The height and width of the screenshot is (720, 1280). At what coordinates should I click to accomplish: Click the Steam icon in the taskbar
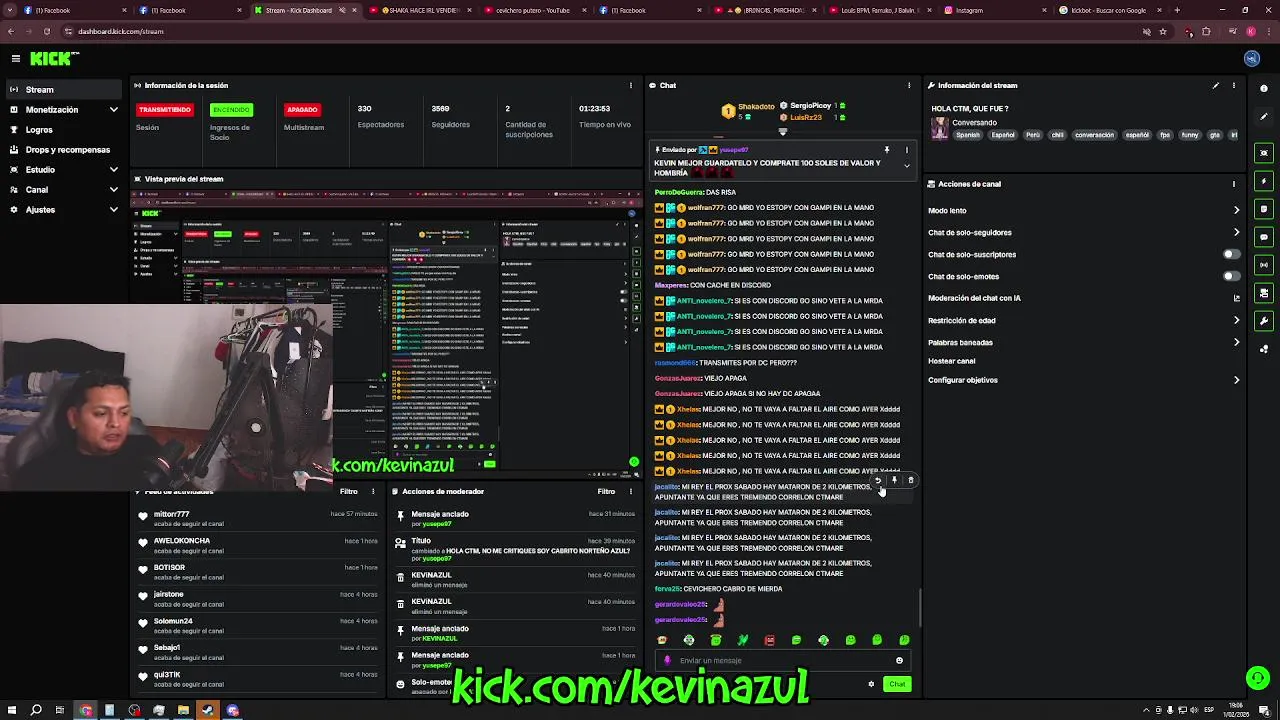click(x=208, y=710)
